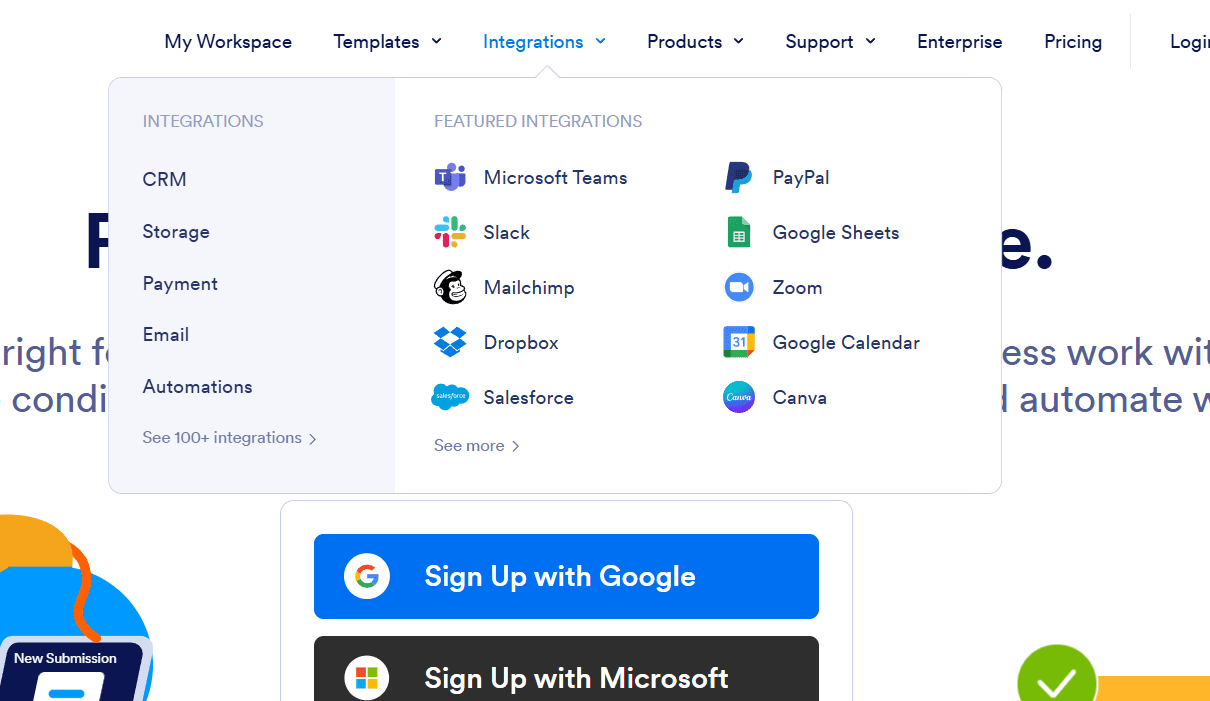Collapse the Integrations dropdown menu
1210x701 pixels.
click(544, 41)
